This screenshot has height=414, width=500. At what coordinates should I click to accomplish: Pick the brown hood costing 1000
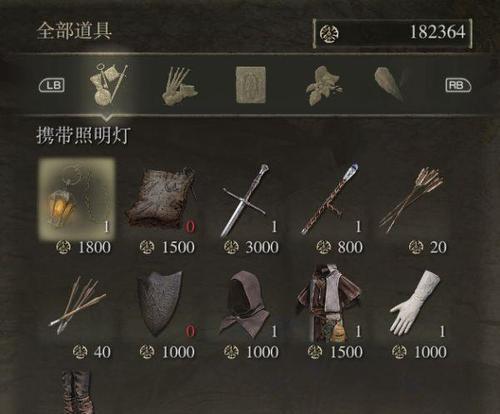245,304
